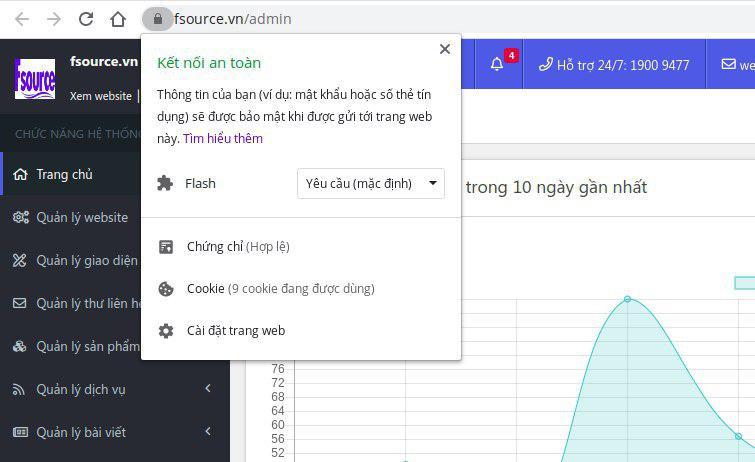The width and height of the screenshot is (755, 462).
Task: Click the Flash puzzle piece icon
Action: pyautogui.click(x=165, y=184)
